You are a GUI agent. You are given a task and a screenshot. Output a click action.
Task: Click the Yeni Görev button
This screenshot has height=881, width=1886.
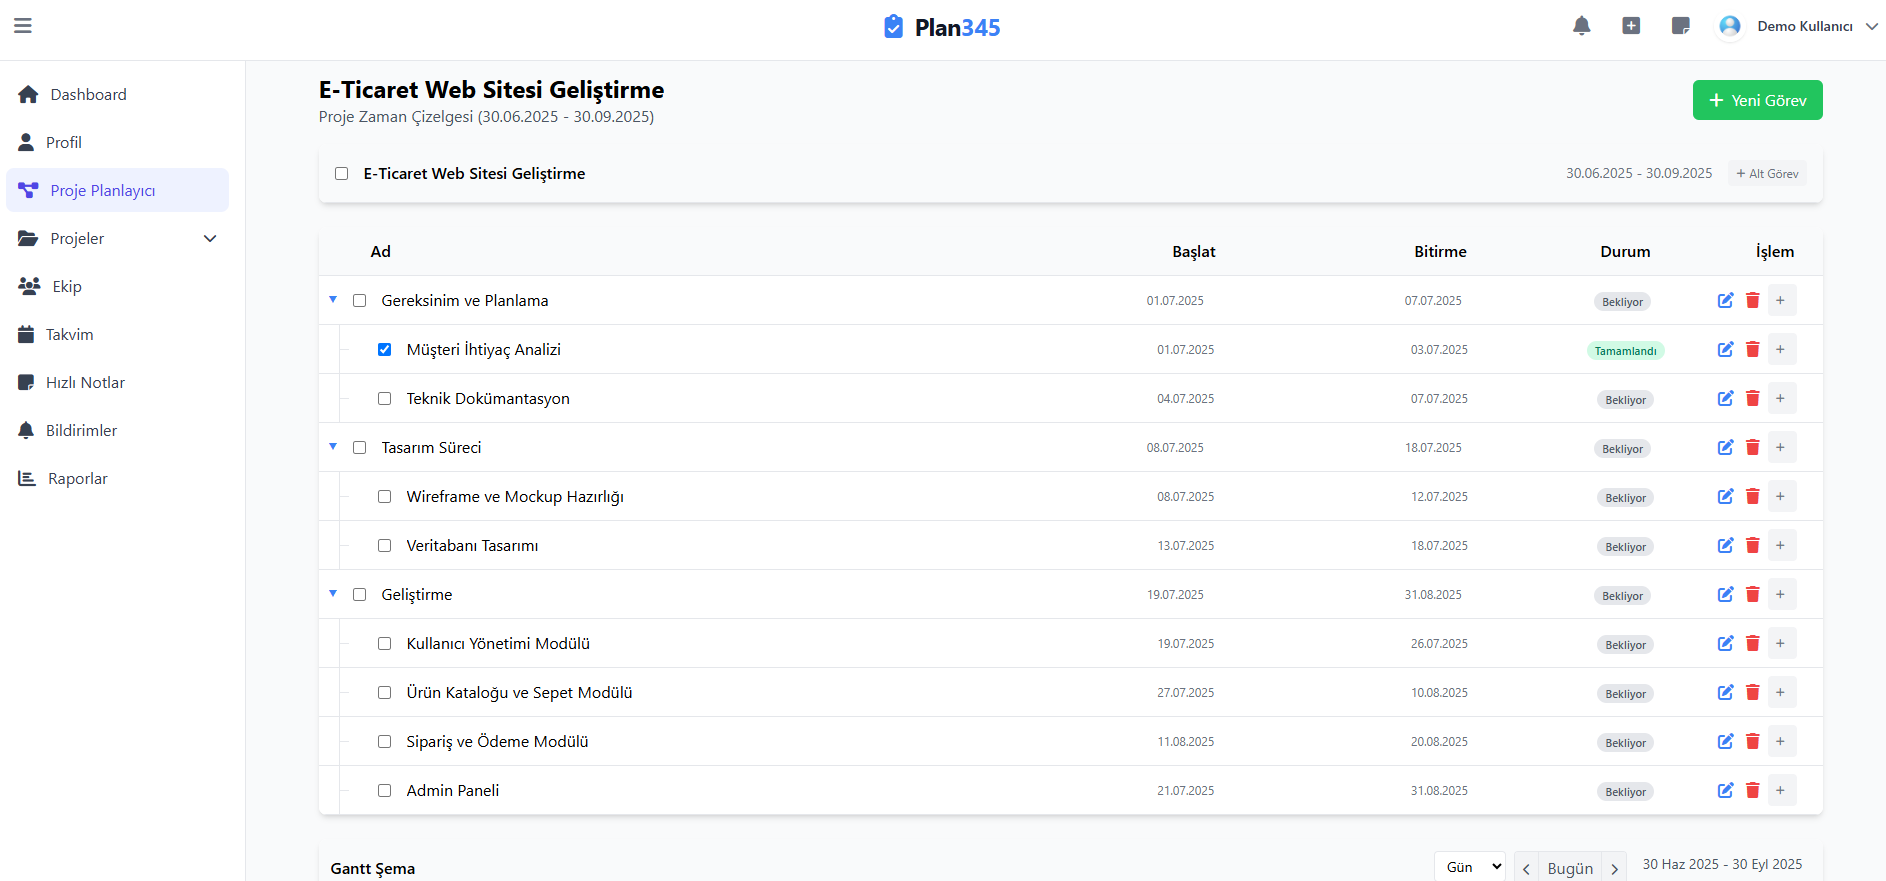[1757, 100]
